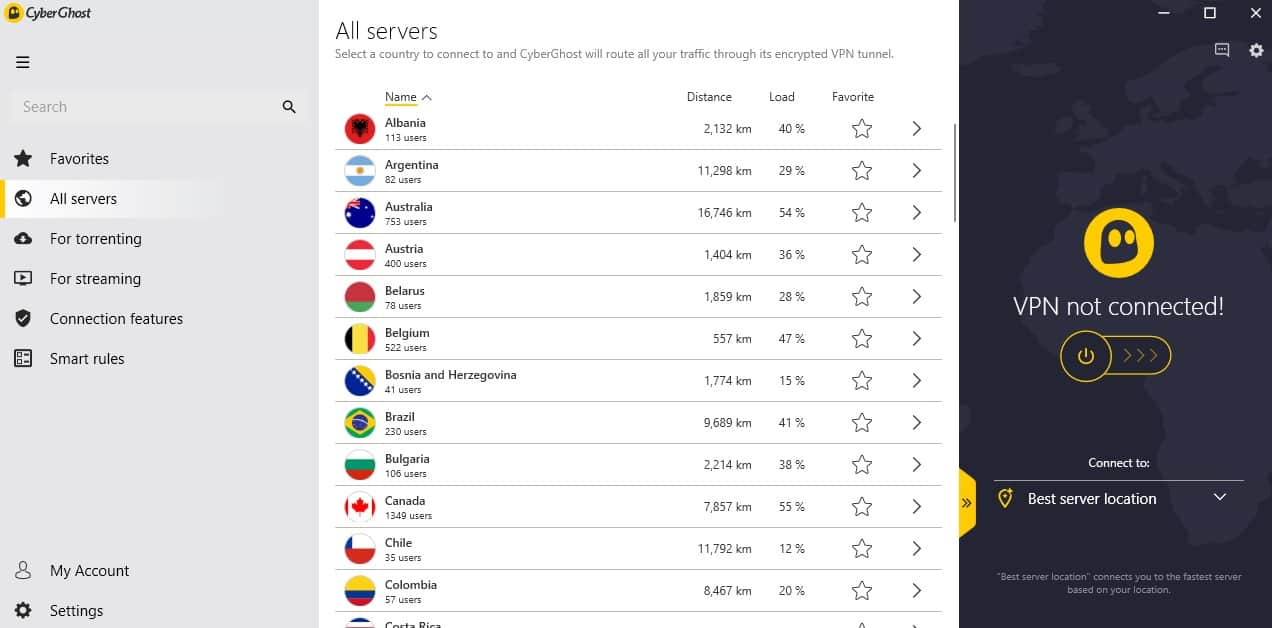Mark Albania as a favorite
Image resolution: width=1272 pixels, height=628 pixels.
(862, 129)
